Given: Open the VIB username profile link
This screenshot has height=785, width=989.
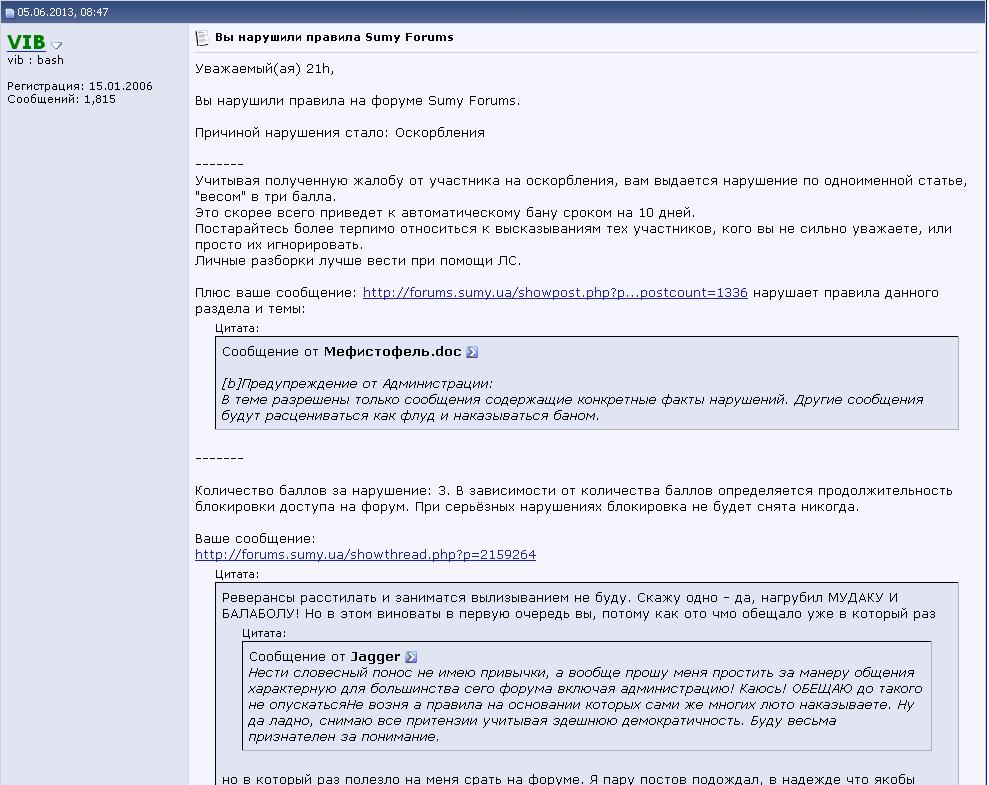Looking at the screenshot, I should [26, 42].
